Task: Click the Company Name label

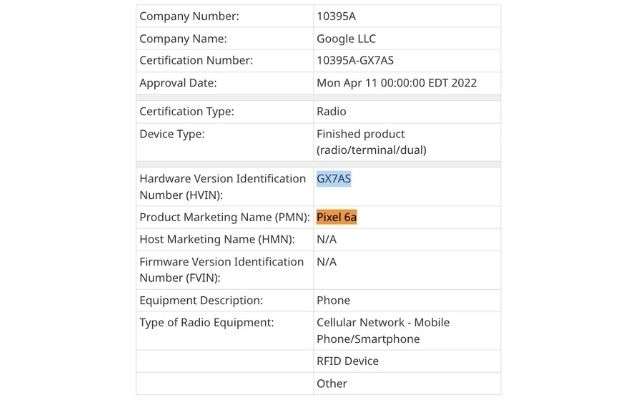Action: coord(183,38)
